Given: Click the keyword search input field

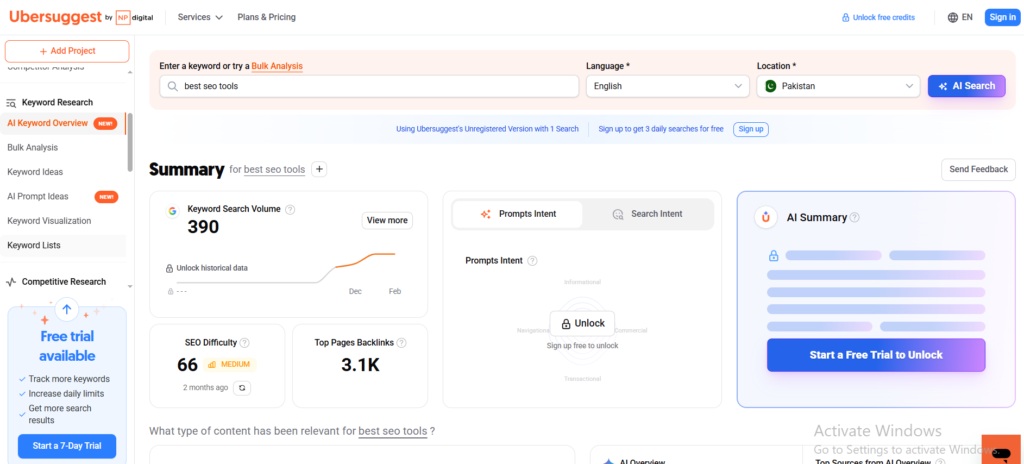Looking at the screenshot, I should 370,86.
